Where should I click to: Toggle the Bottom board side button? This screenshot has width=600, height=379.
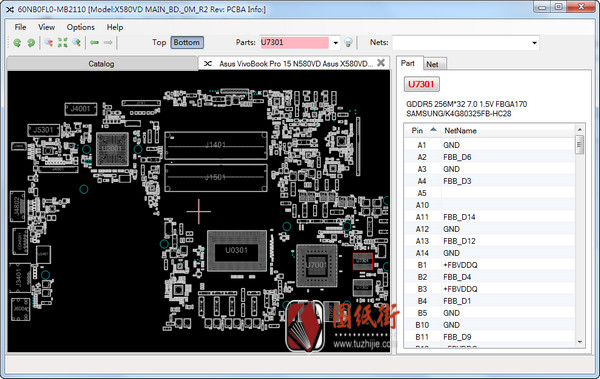(x=187, y=42)
